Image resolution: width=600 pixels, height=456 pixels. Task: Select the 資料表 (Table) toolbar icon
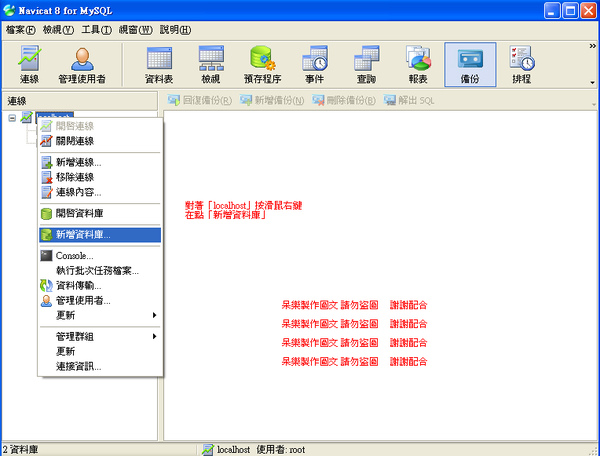click(159, 64)
